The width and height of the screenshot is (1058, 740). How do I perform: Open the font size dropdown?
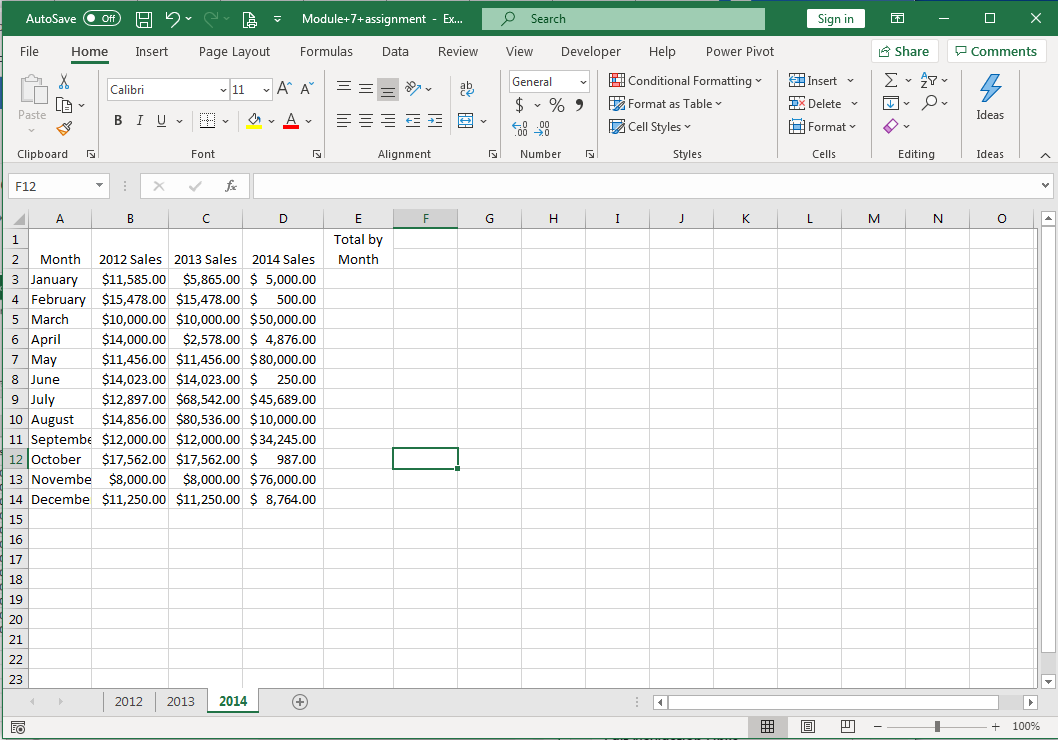266,90
